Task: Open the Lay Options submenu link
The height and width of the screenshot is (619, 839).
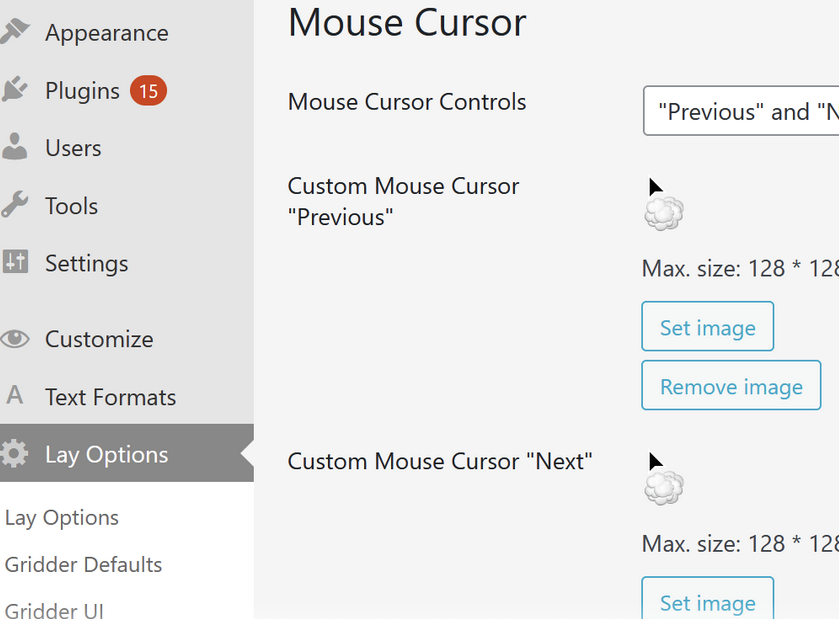Action: 62,518
